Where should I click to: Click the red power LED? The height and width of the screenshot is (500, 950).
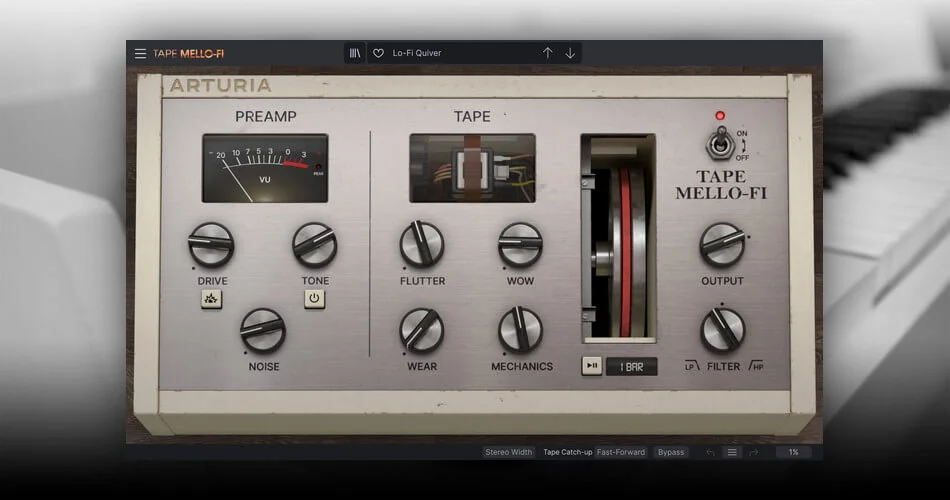click(x=720, y=116)
